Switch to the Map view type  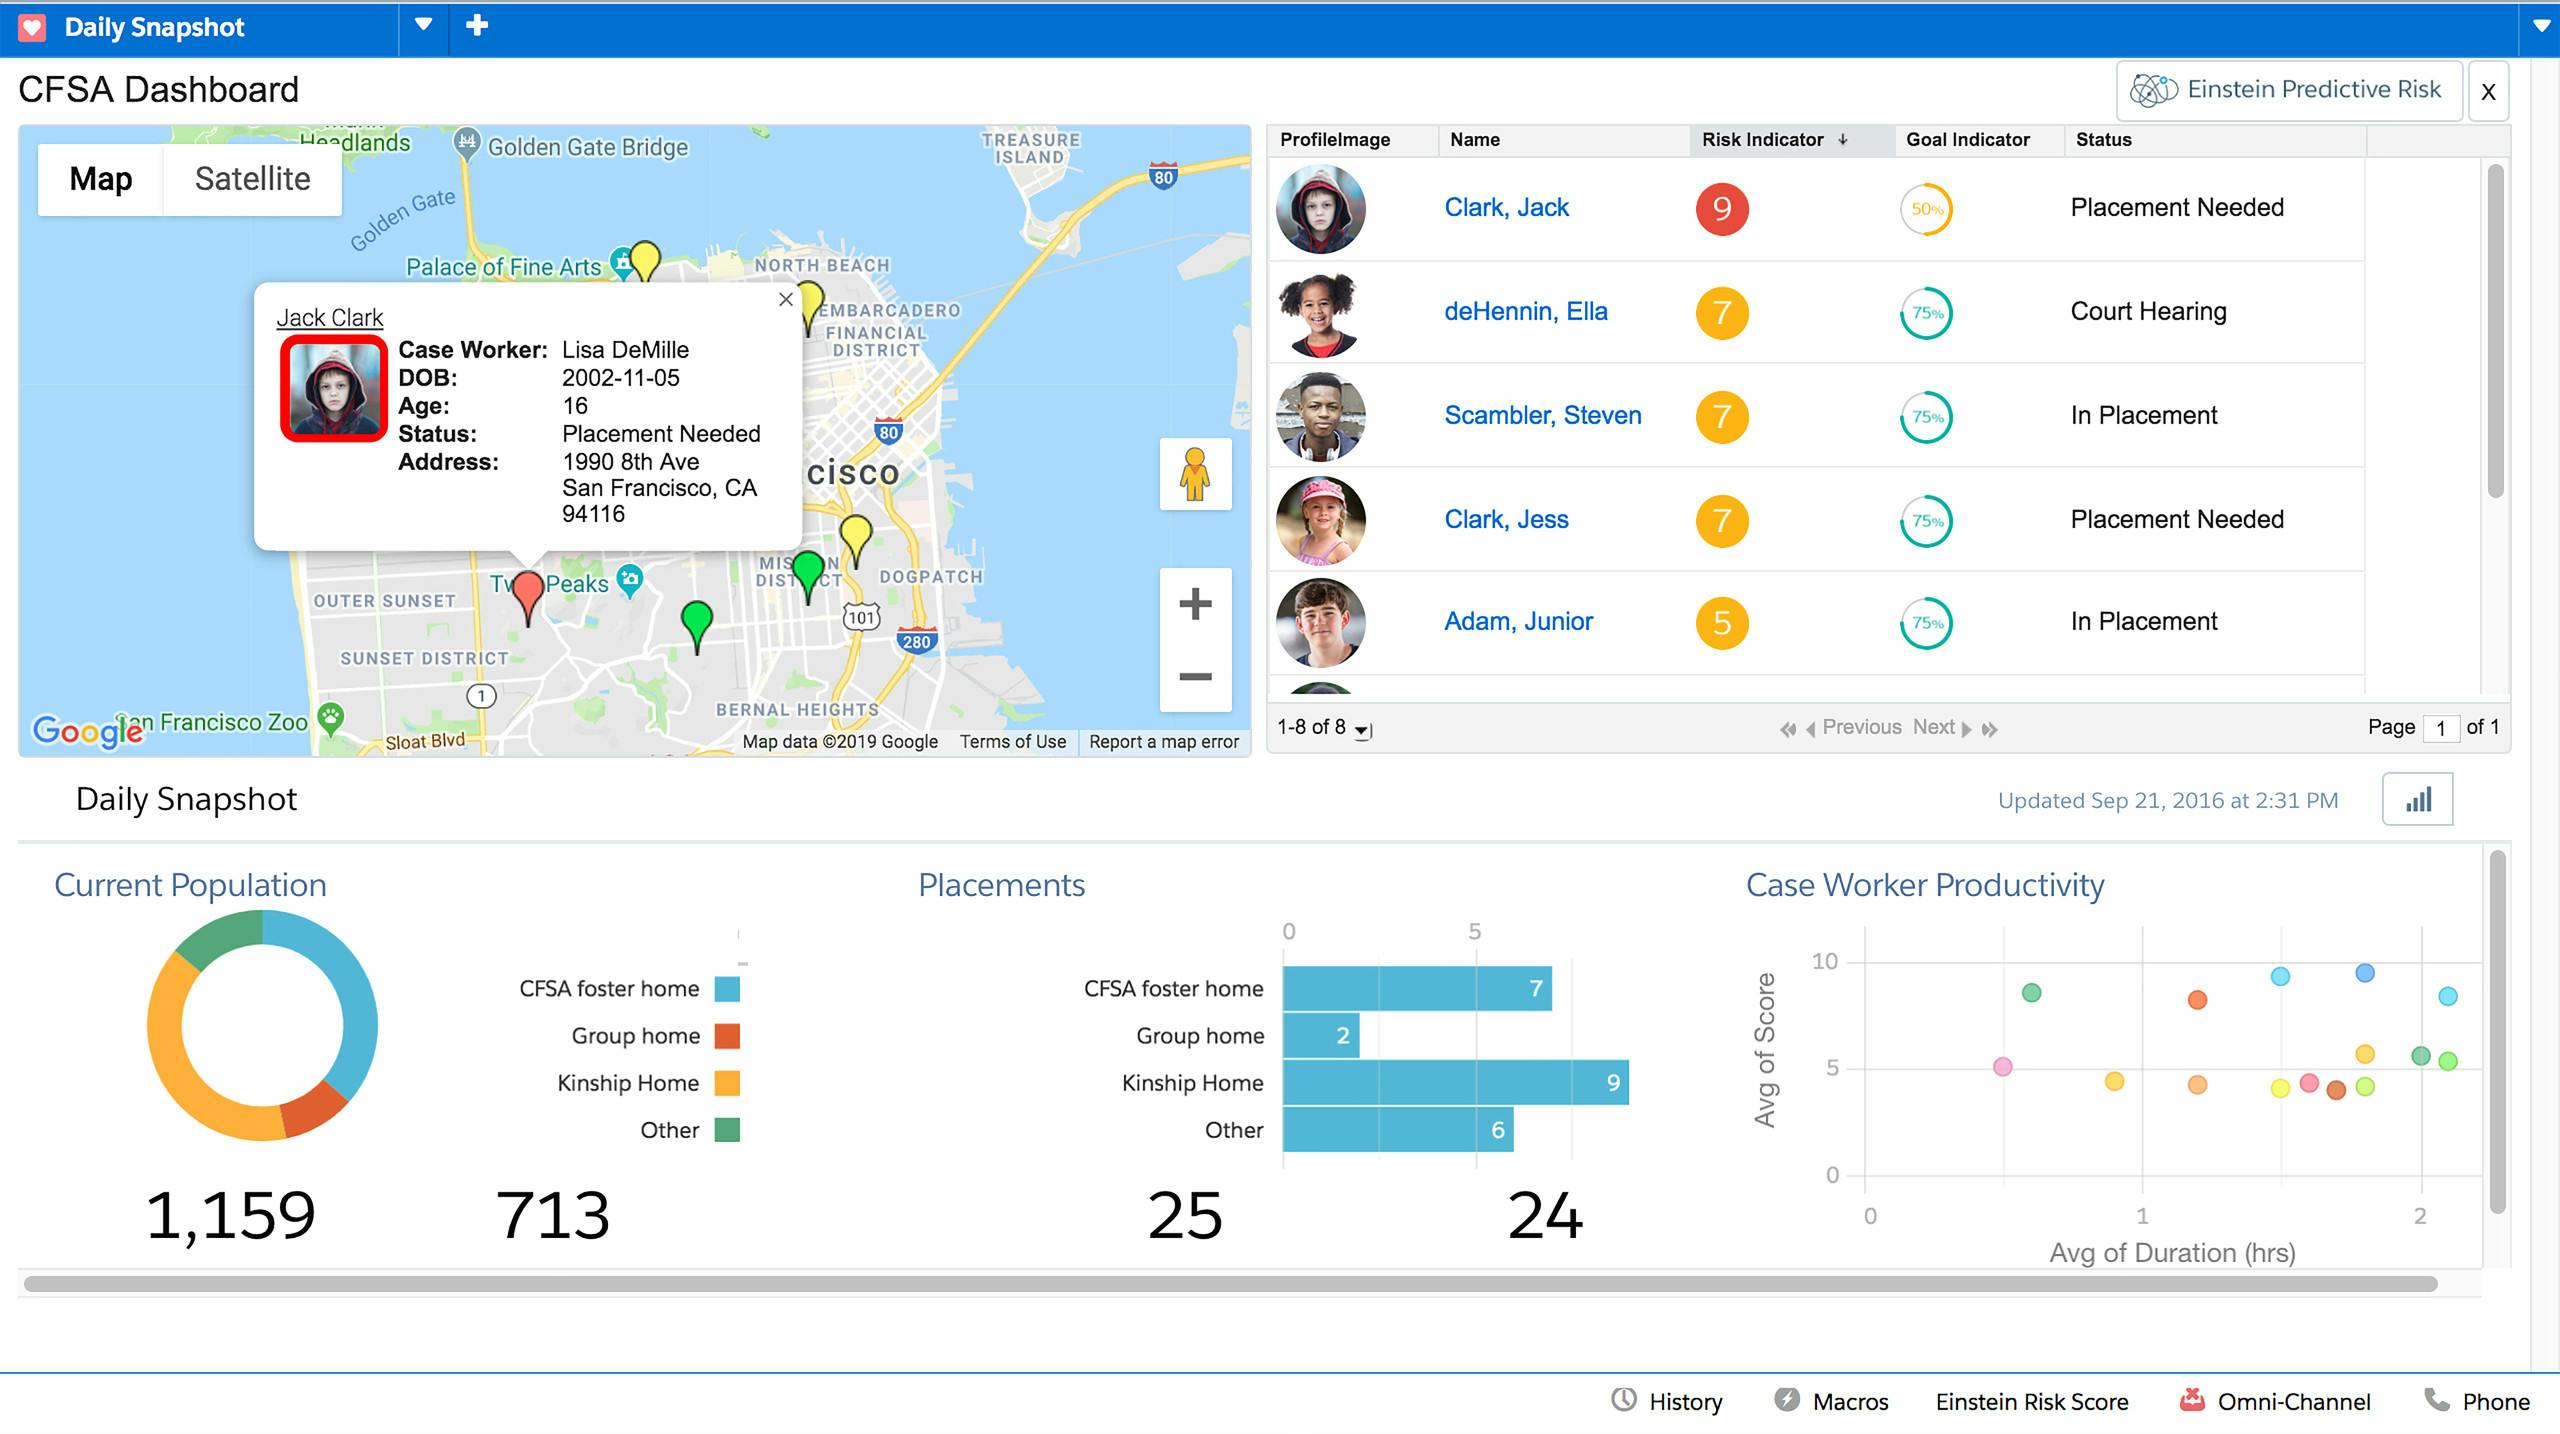[101, 179]
